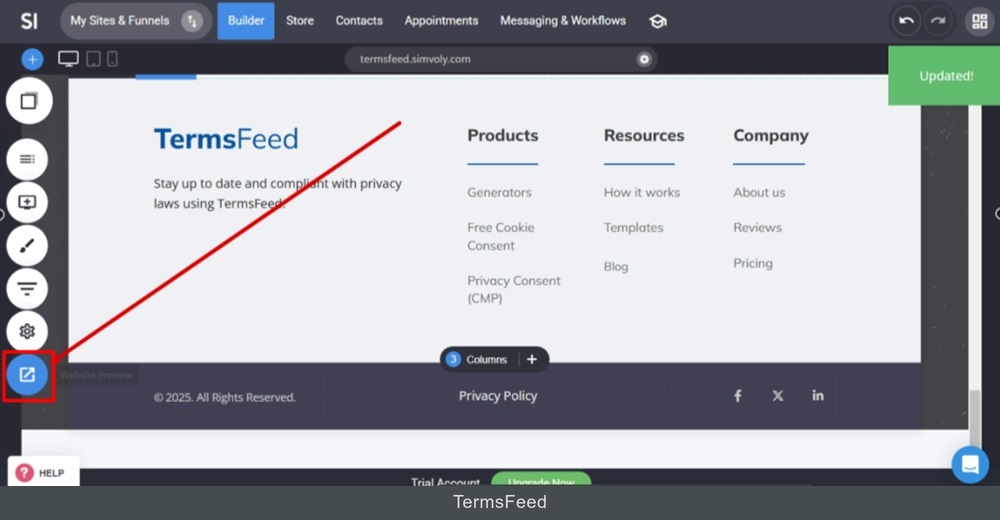Click the About us link
Viewport: 1000px width, 520px height.
(759, 192)
